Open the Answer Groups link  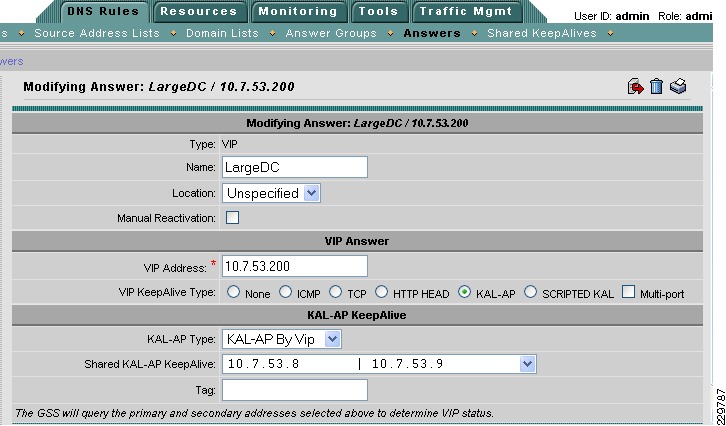[x=331, y=33]
